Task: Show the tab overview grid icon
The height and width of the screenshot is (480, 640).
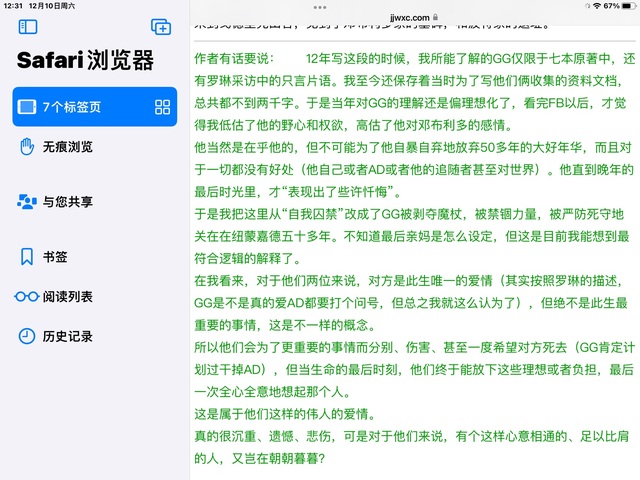Action: 162,107
